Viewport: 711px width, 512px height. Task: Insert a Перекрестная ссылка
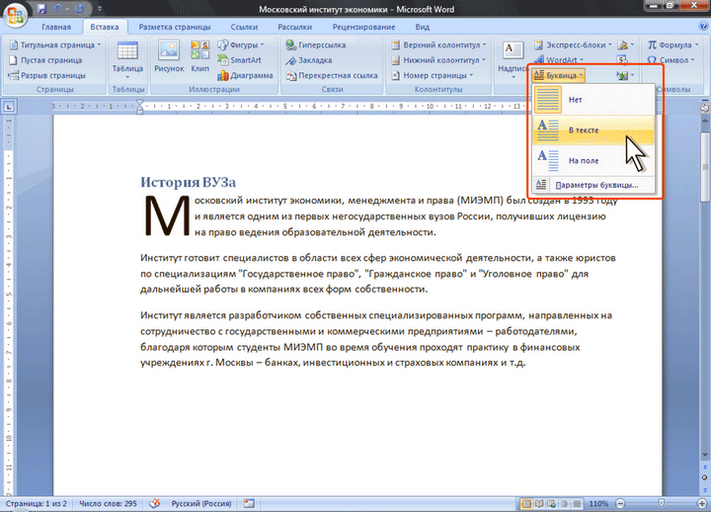pos(331,75)
